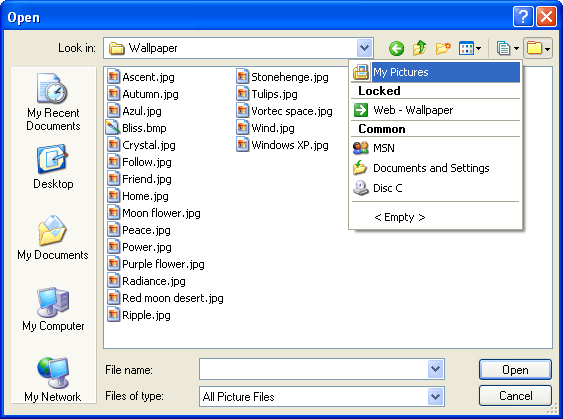The width and height of the screenshot is (563, 419).
Task: Expand the File name dropdown arrow
Action: click(x=436, y=369)
